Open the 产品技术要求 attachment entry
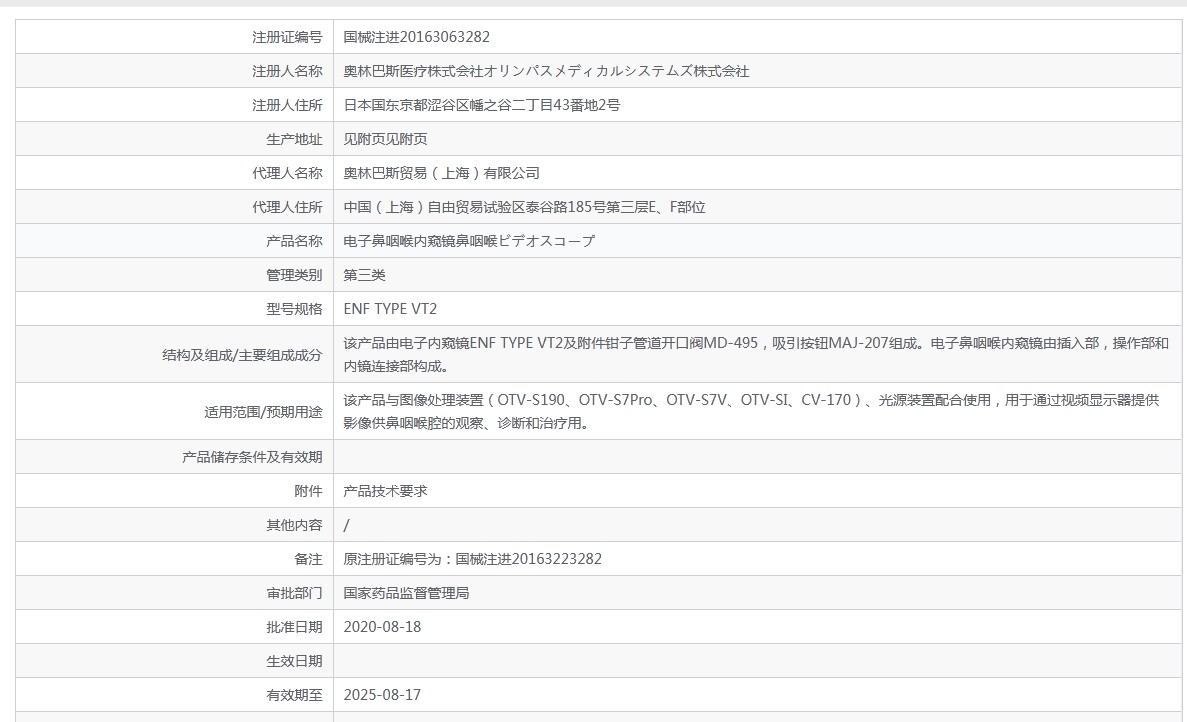 click(385, 491)
